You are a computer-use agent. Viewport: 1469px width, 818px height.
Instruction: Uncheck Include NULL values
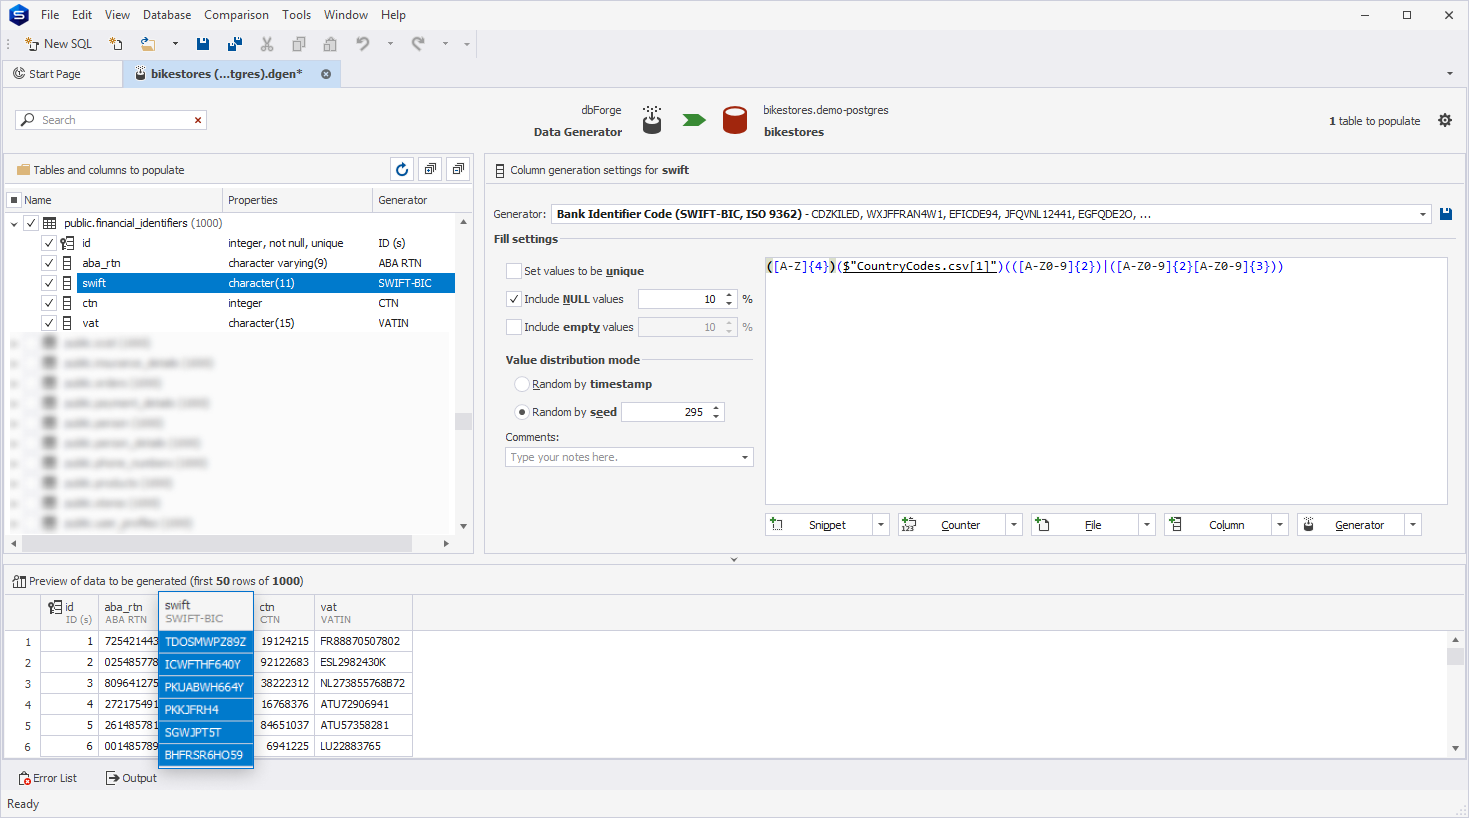(514, 299)
